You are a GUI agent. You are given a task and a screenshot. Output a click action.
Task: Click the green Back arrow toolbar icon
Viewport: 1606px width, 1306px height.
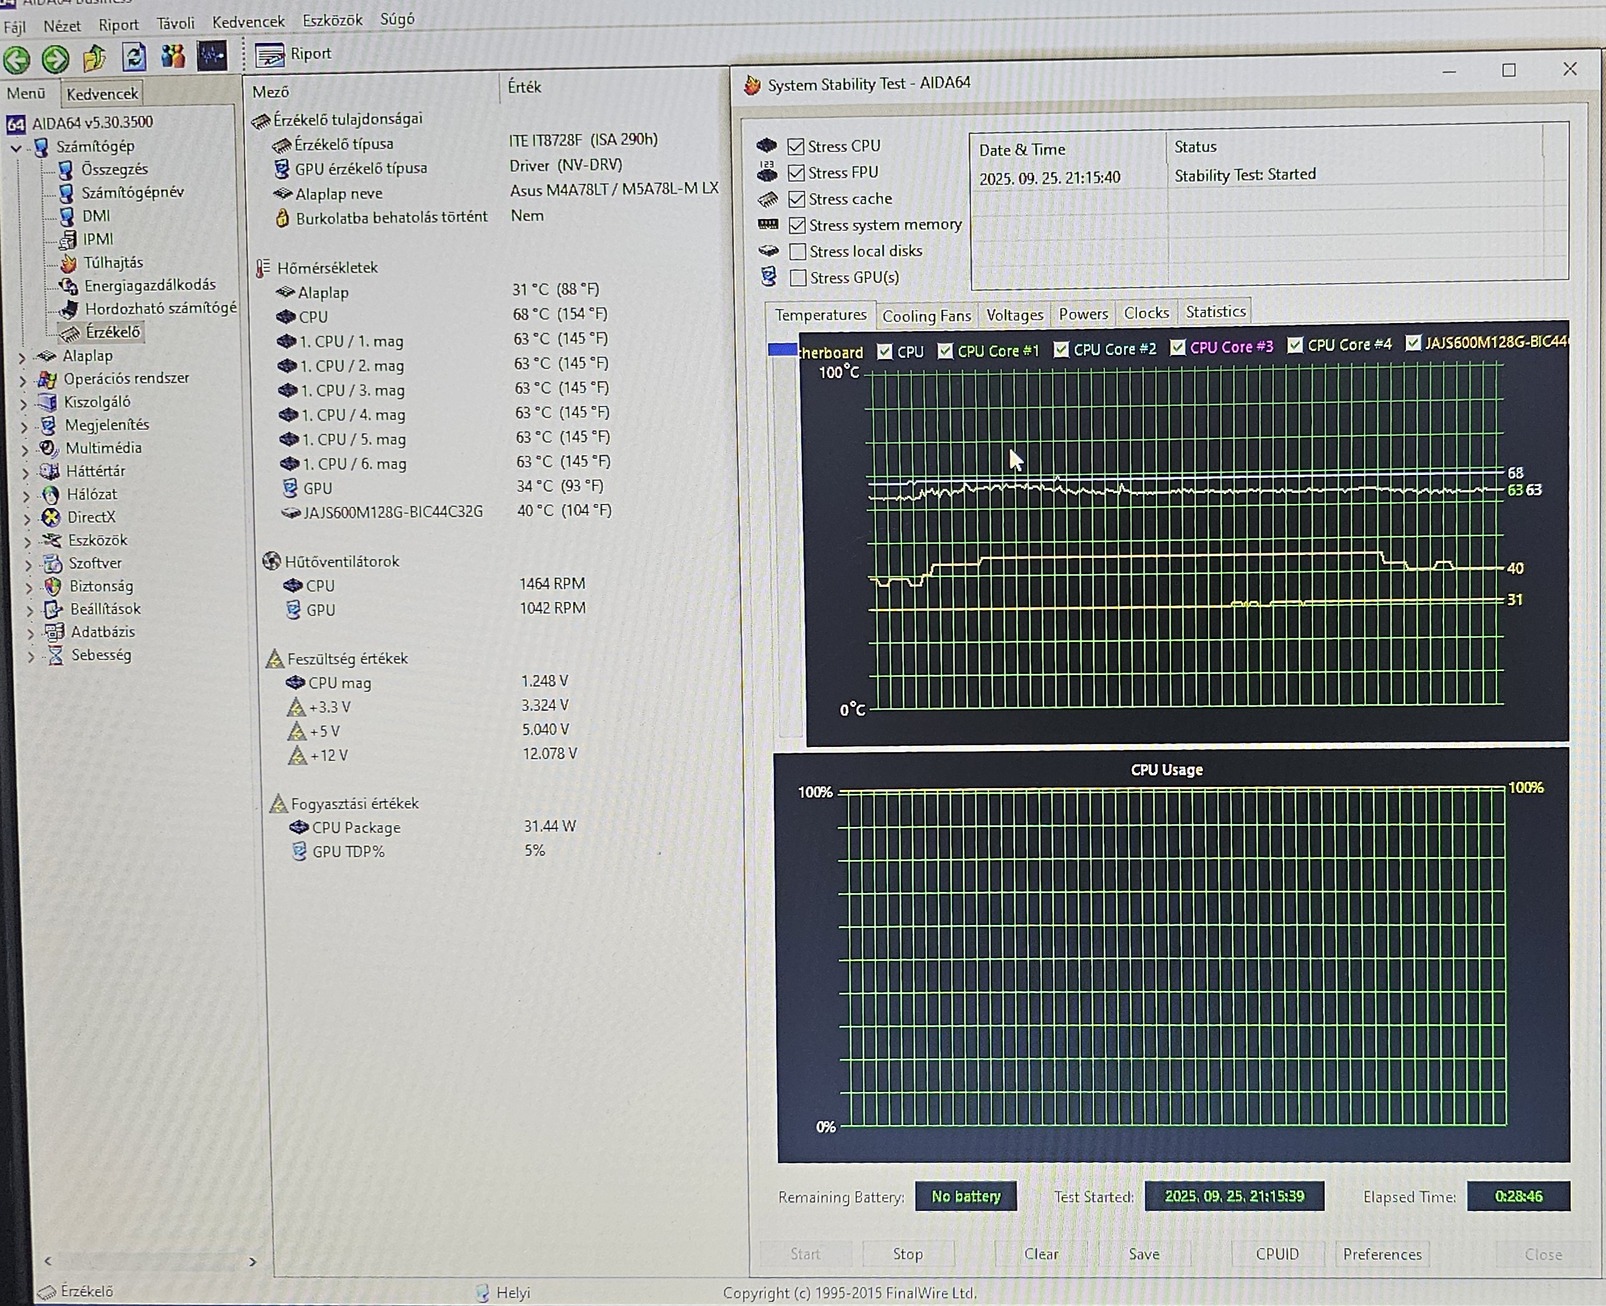click(x=17, y=60)
